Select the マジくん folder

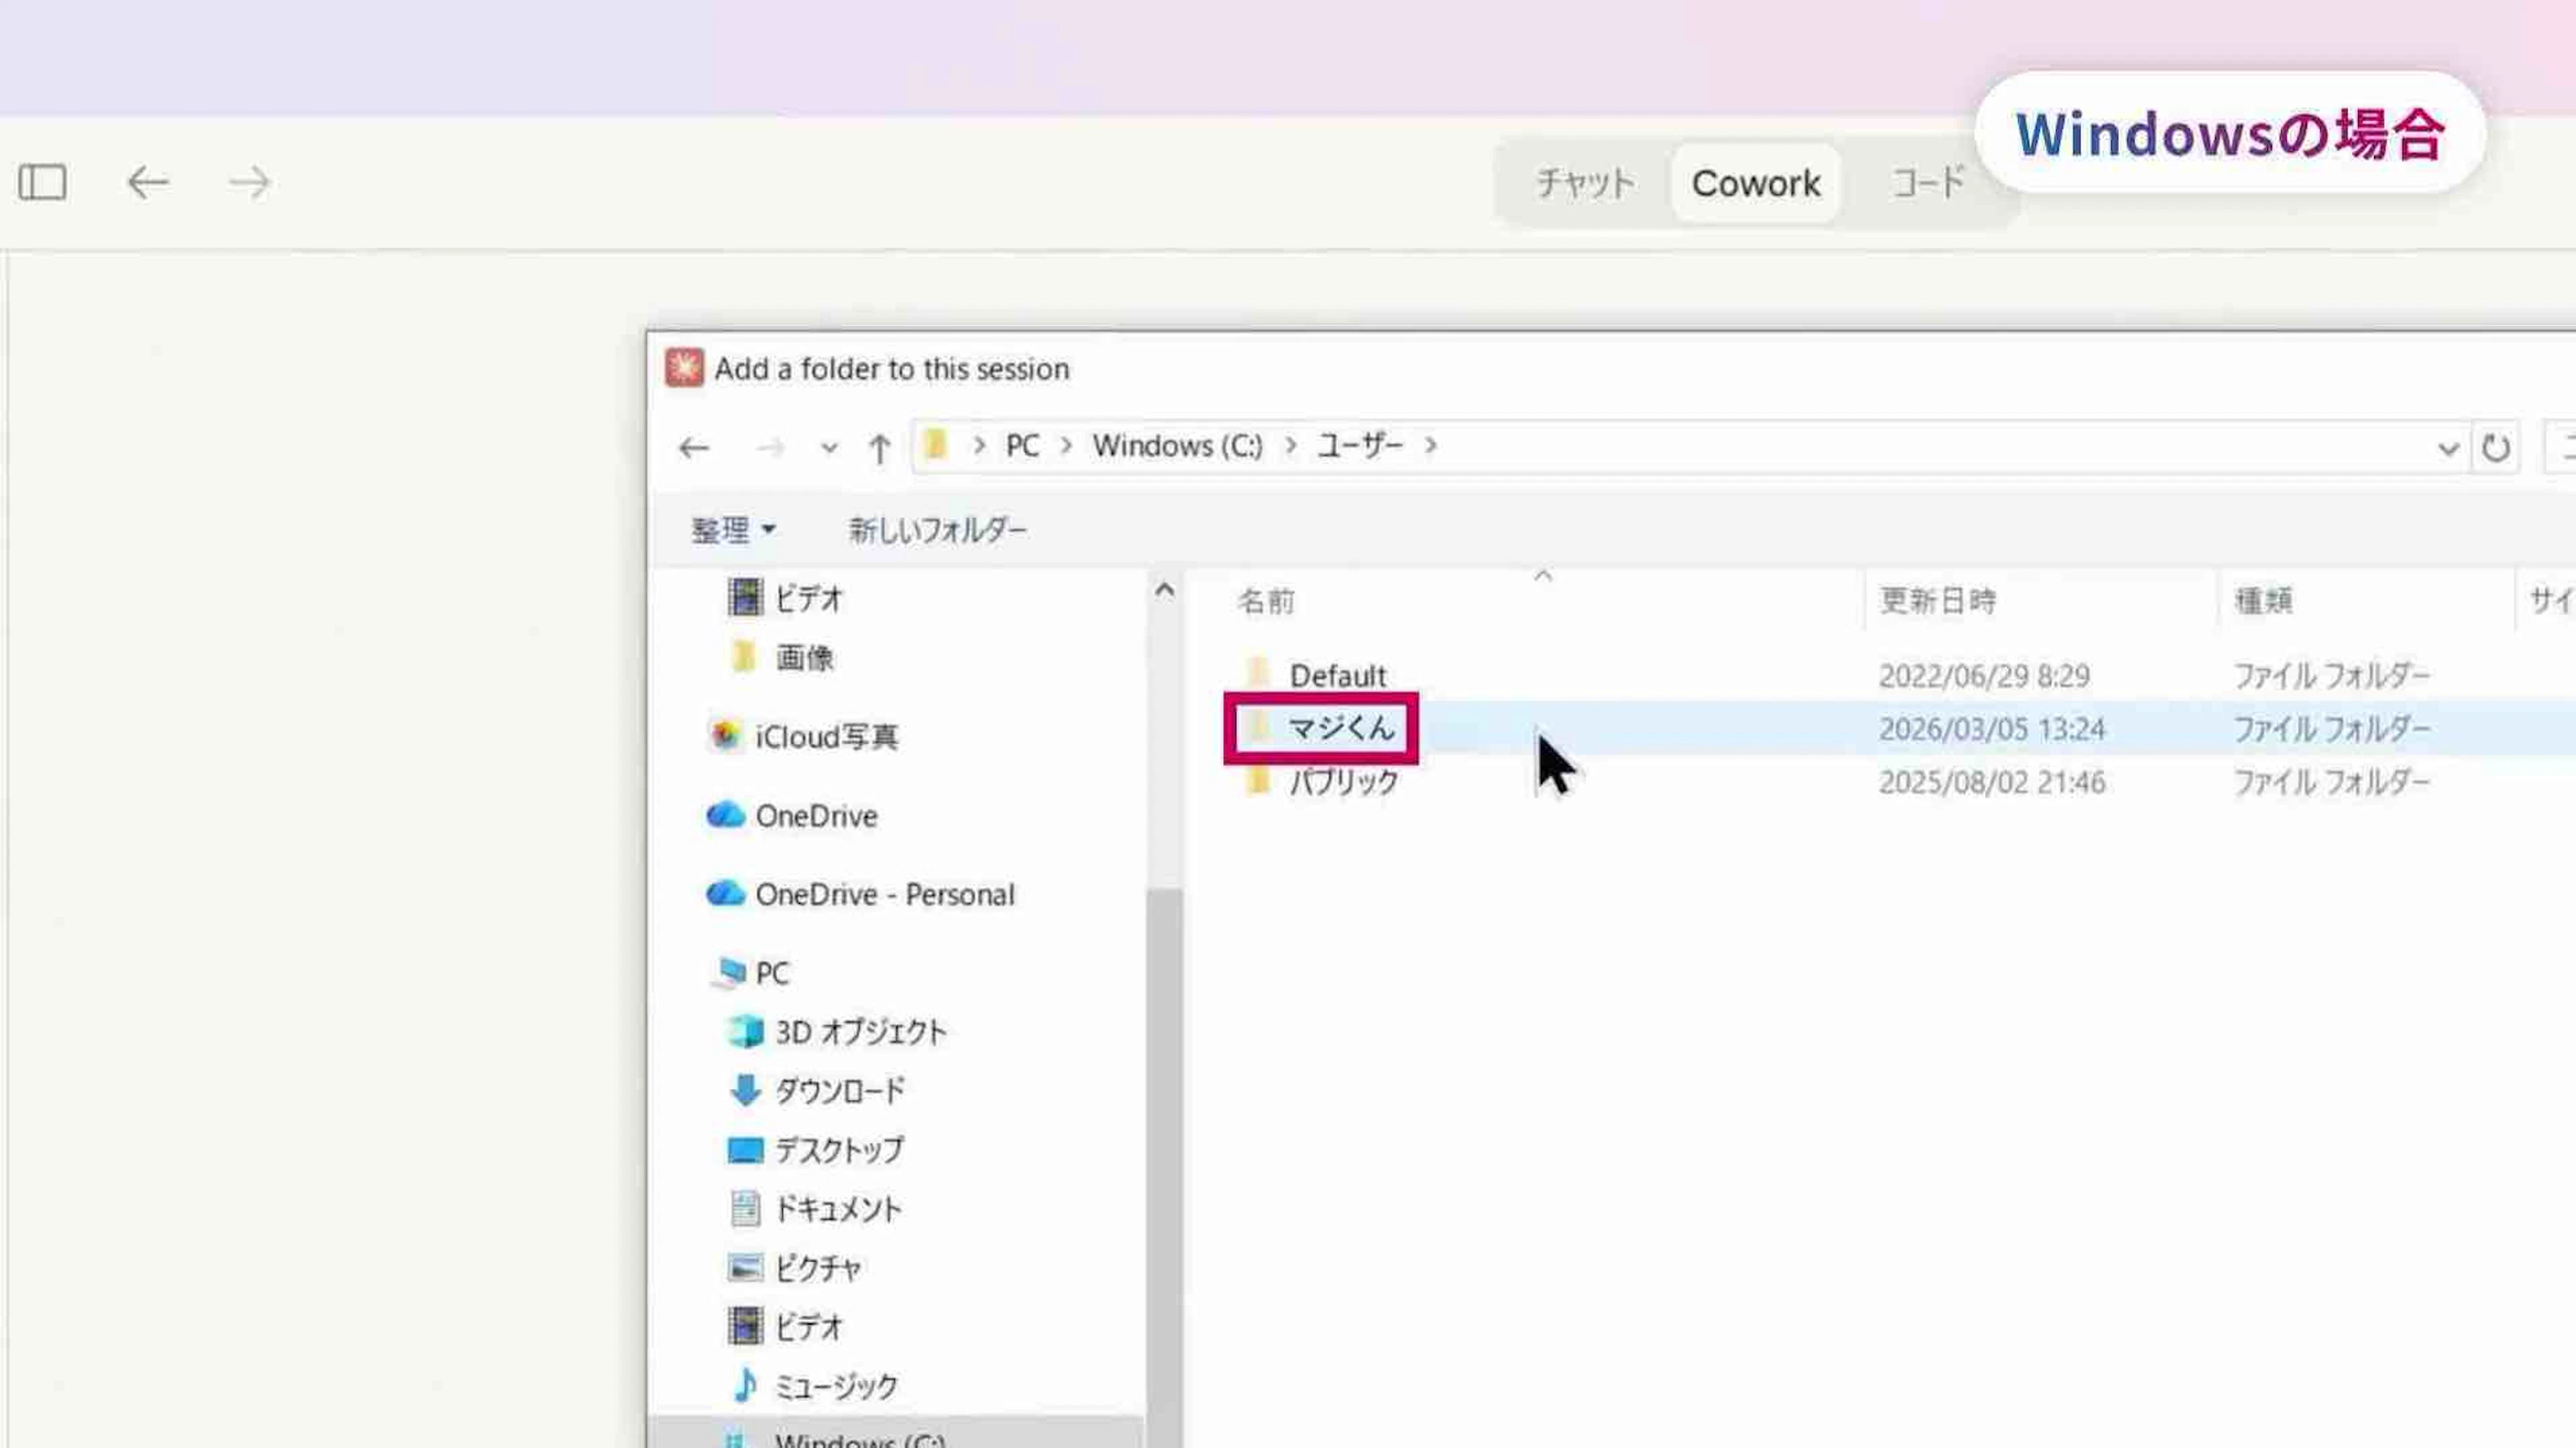pos(1340,728)
